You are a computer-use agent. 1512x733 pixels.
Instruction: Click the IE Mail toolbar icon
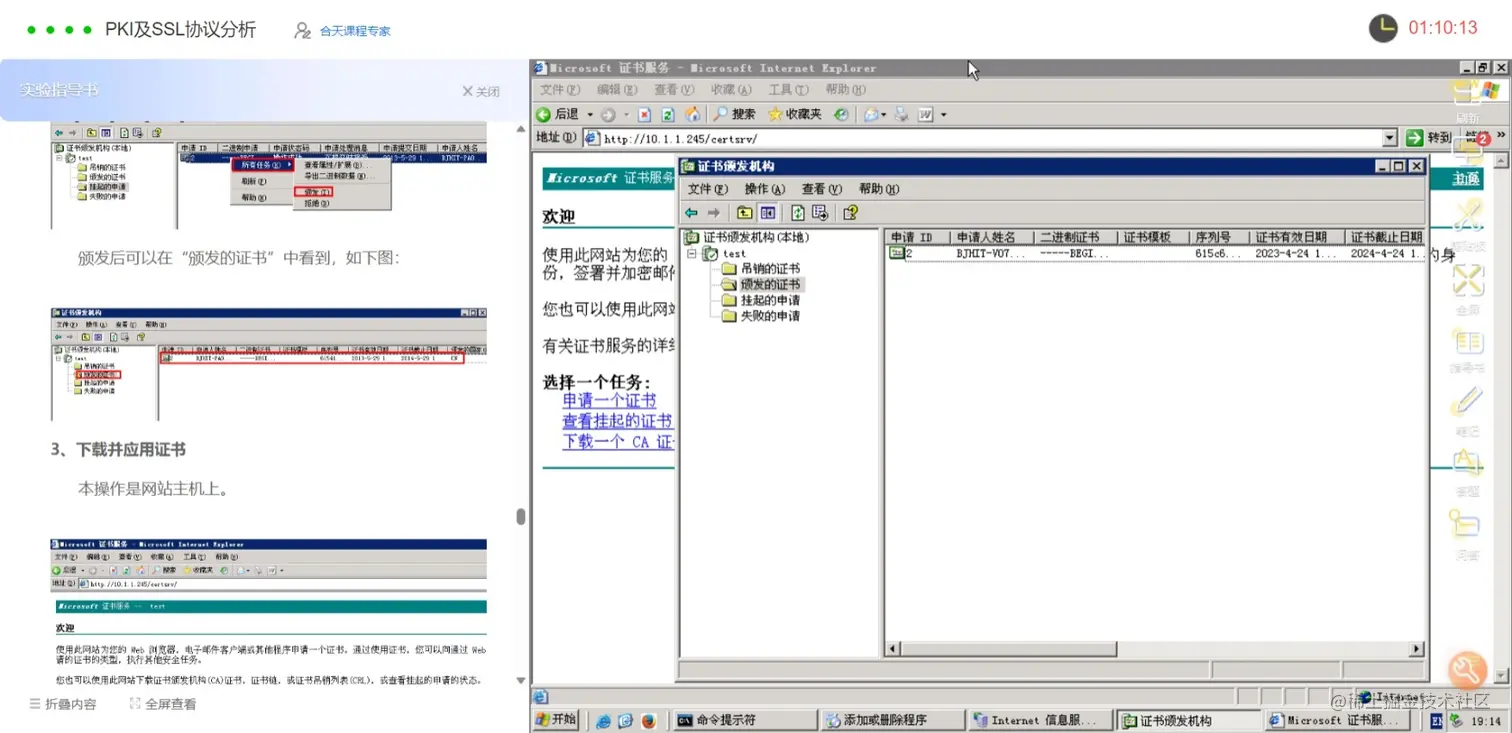click(871, 114)
